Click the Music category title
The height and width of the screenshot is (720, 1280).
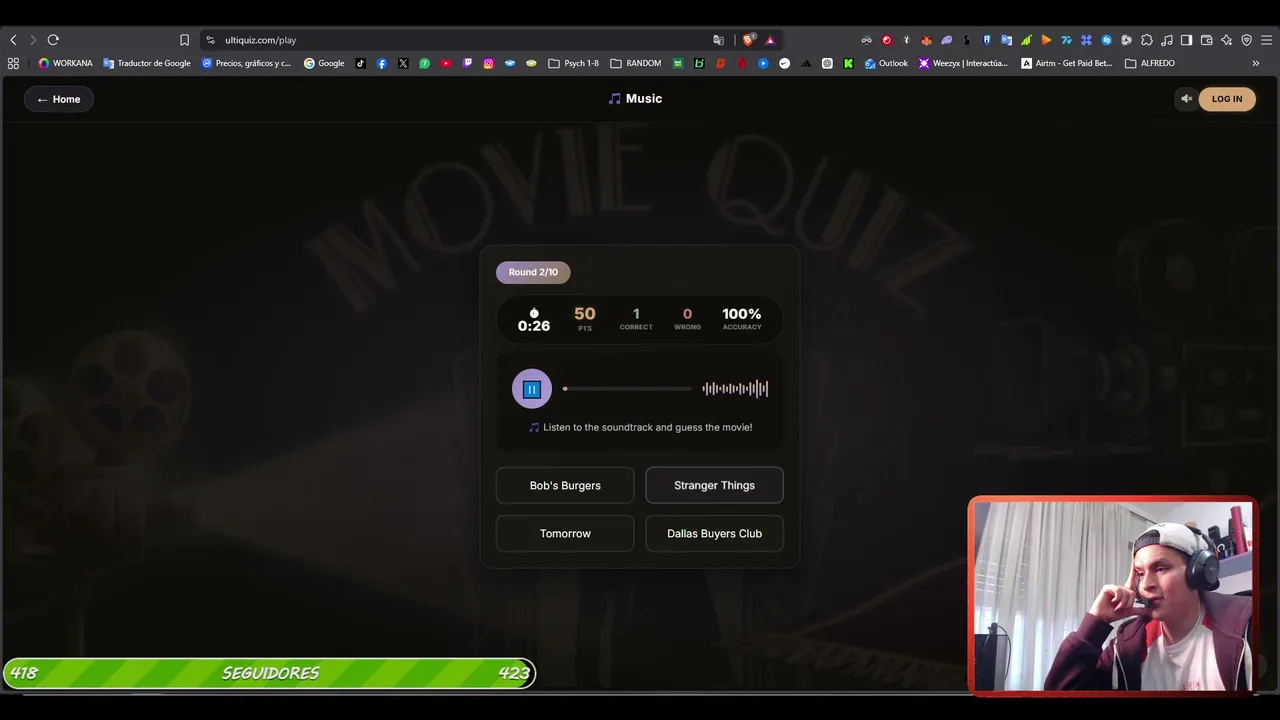[x=635, y=99]
